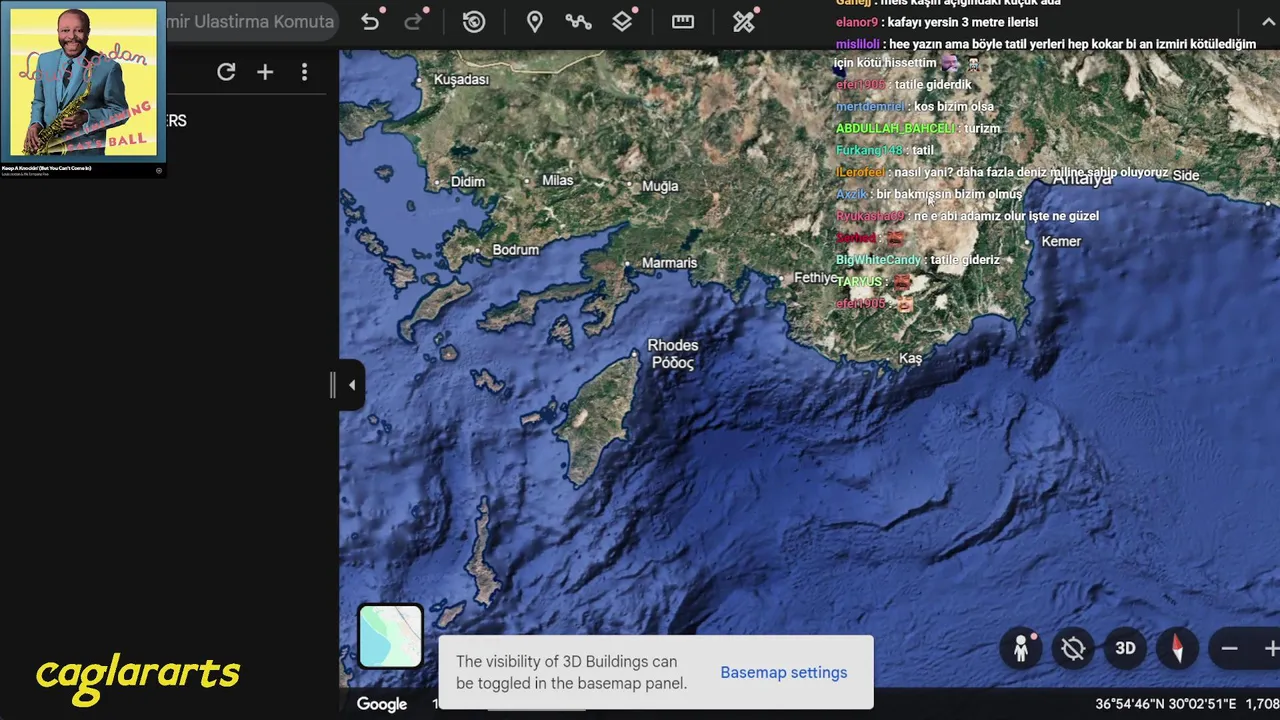The height and width of the screenshot is (720, 1280).
Task: Click the Didim map label
Action: pos(467,182)
